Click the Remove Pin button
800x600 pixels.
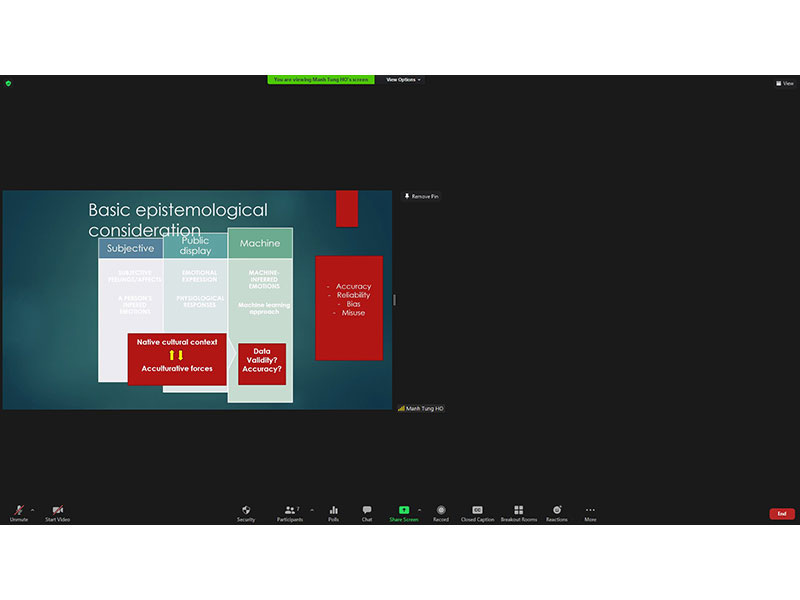click(421, 196)
